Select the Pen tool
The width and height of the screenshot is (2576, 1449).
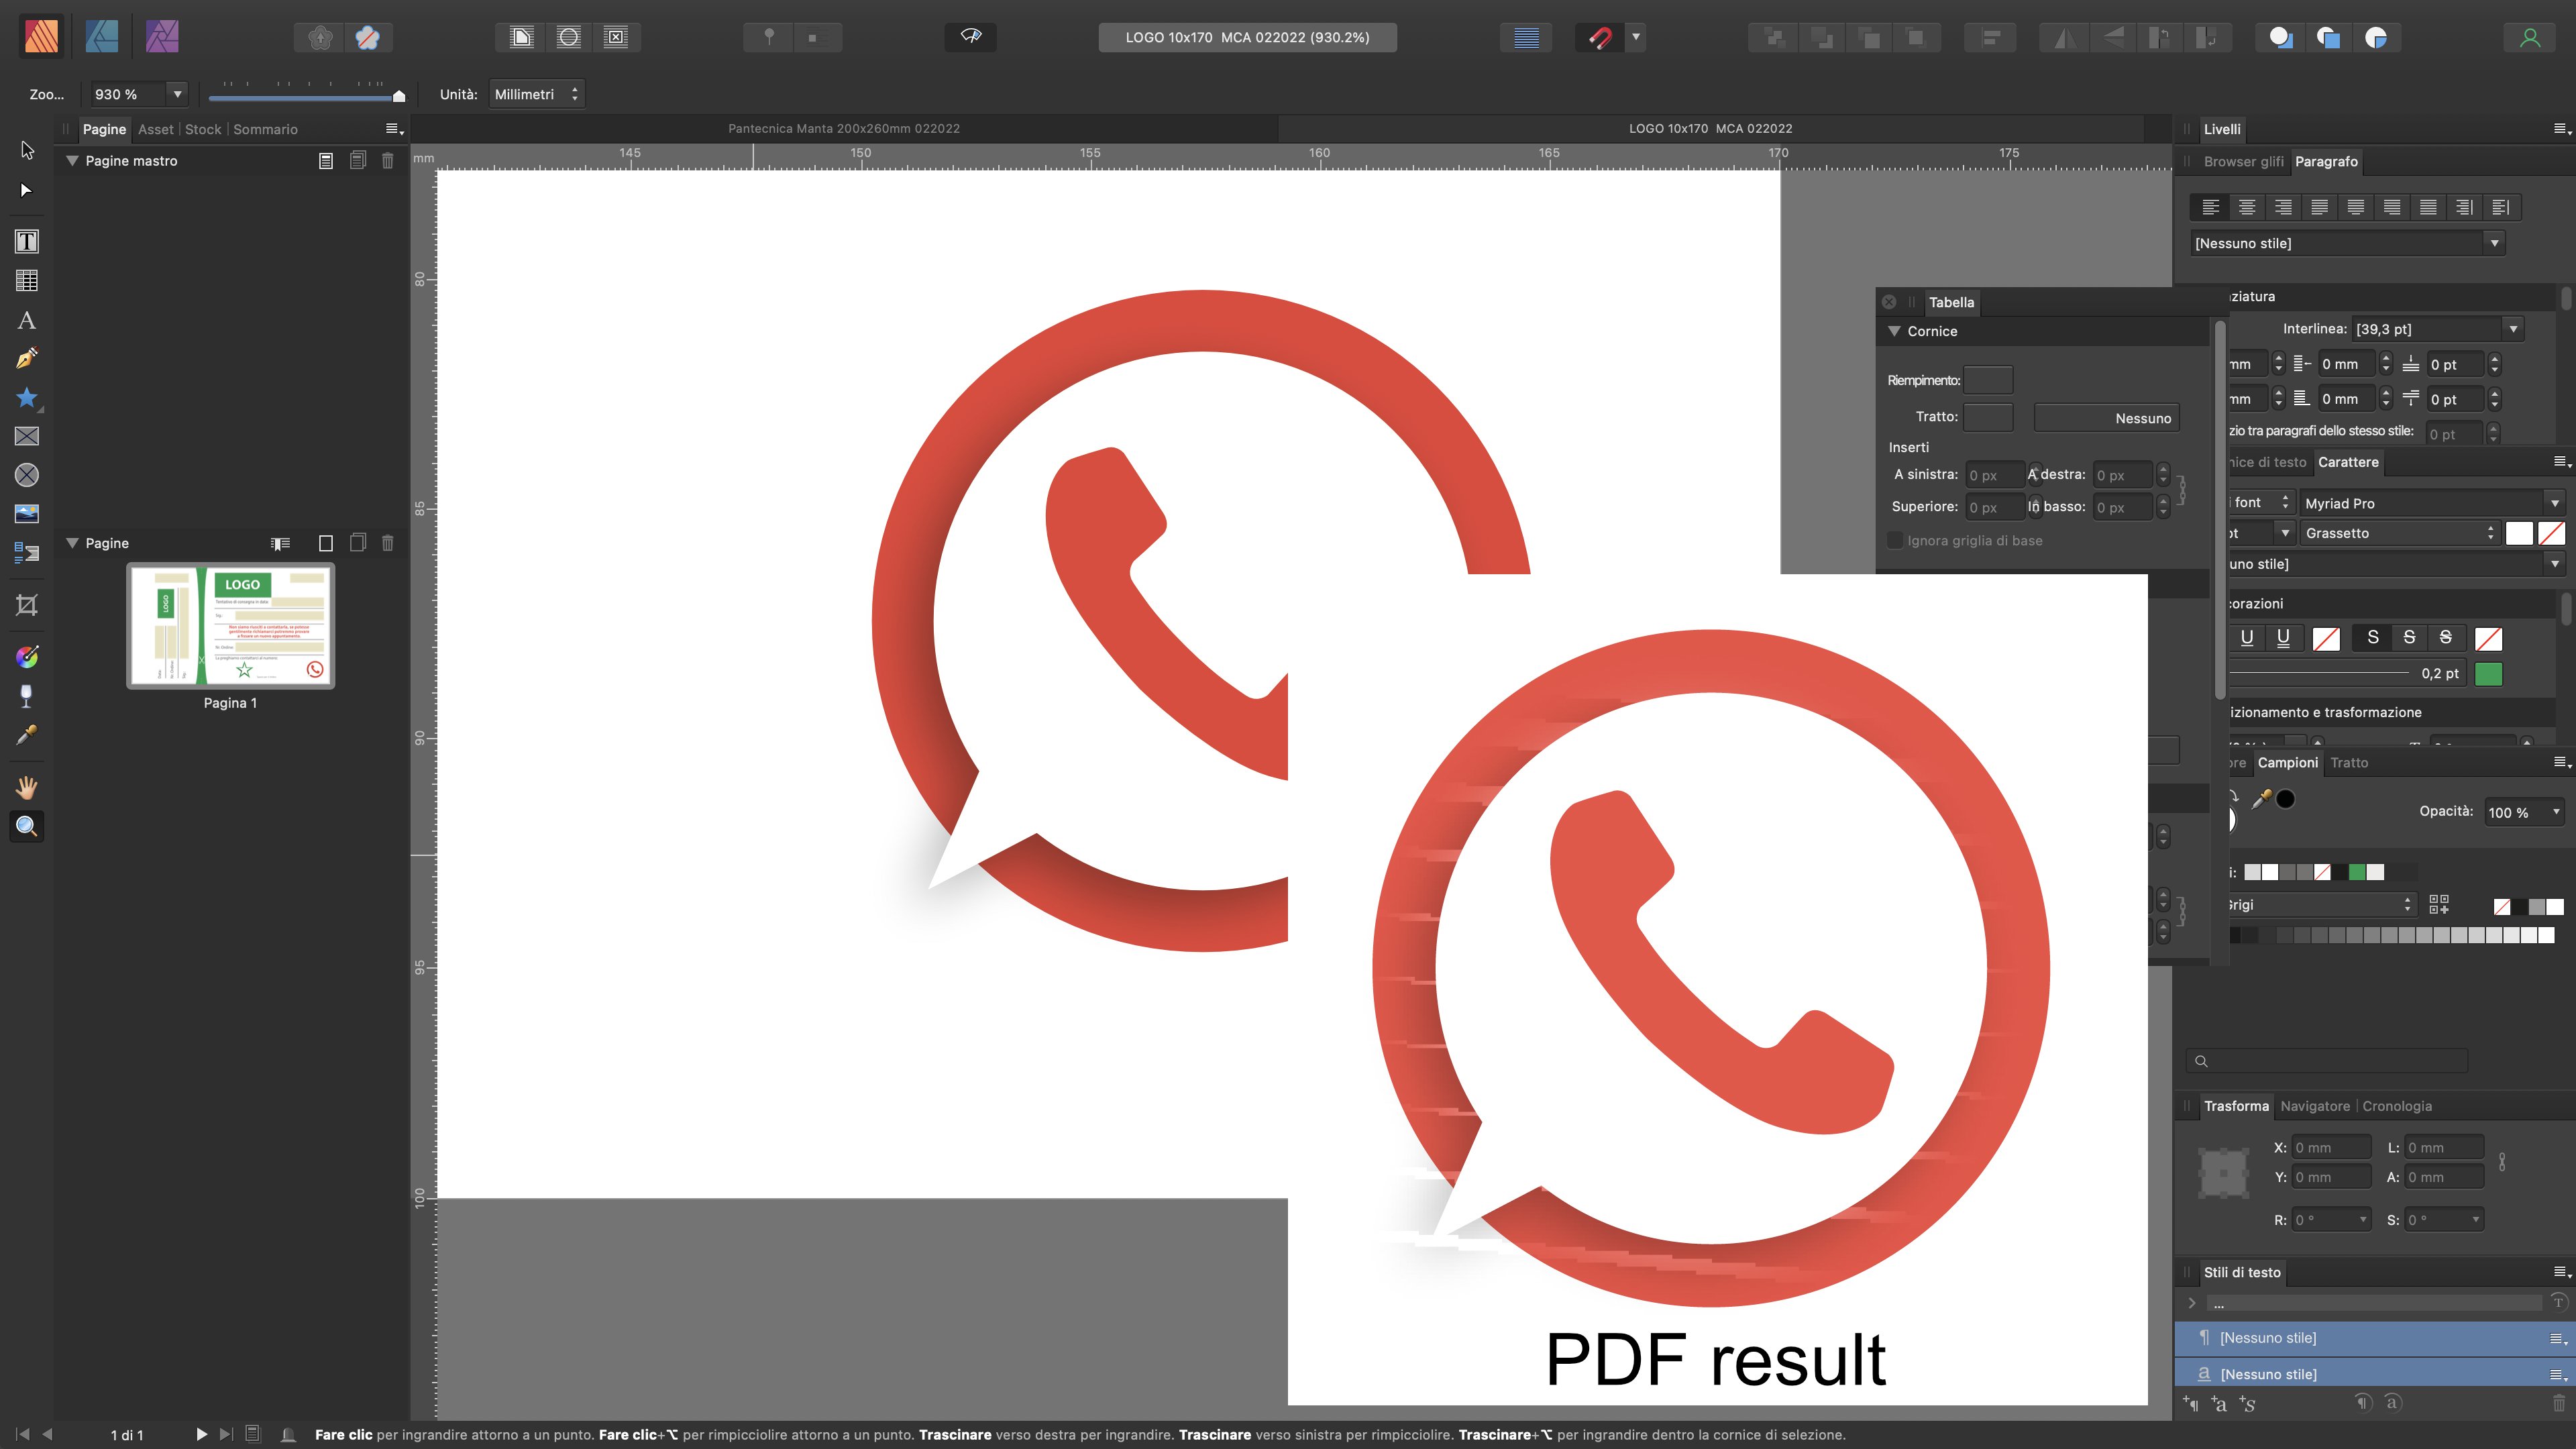(x=27, y=359)
